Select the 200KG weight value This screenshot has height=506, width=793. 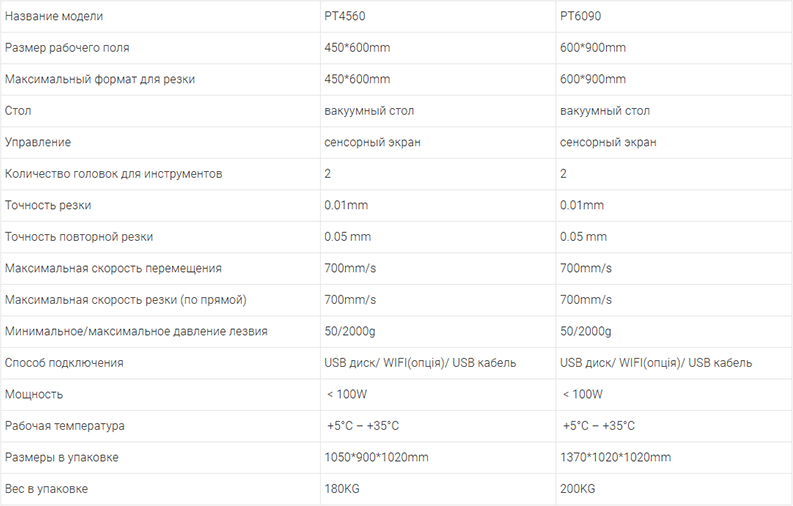[x=578, y=489]
